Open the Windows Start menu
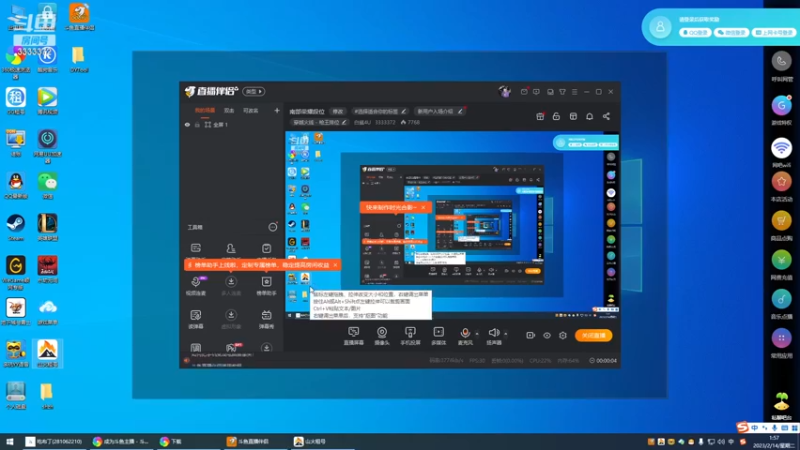Image resolution: width=800 pixels, height=450 pixels. [9, 441]
